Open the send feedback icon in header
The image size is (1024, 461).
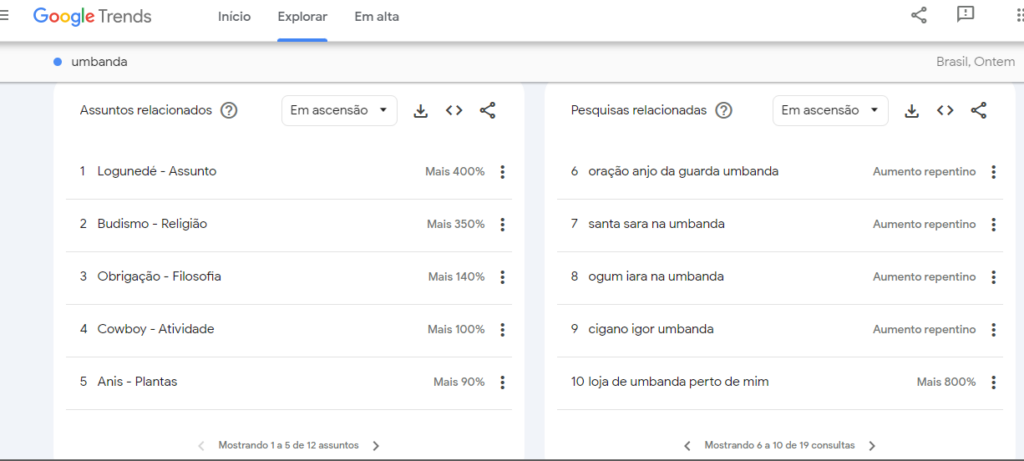(965, 15)
